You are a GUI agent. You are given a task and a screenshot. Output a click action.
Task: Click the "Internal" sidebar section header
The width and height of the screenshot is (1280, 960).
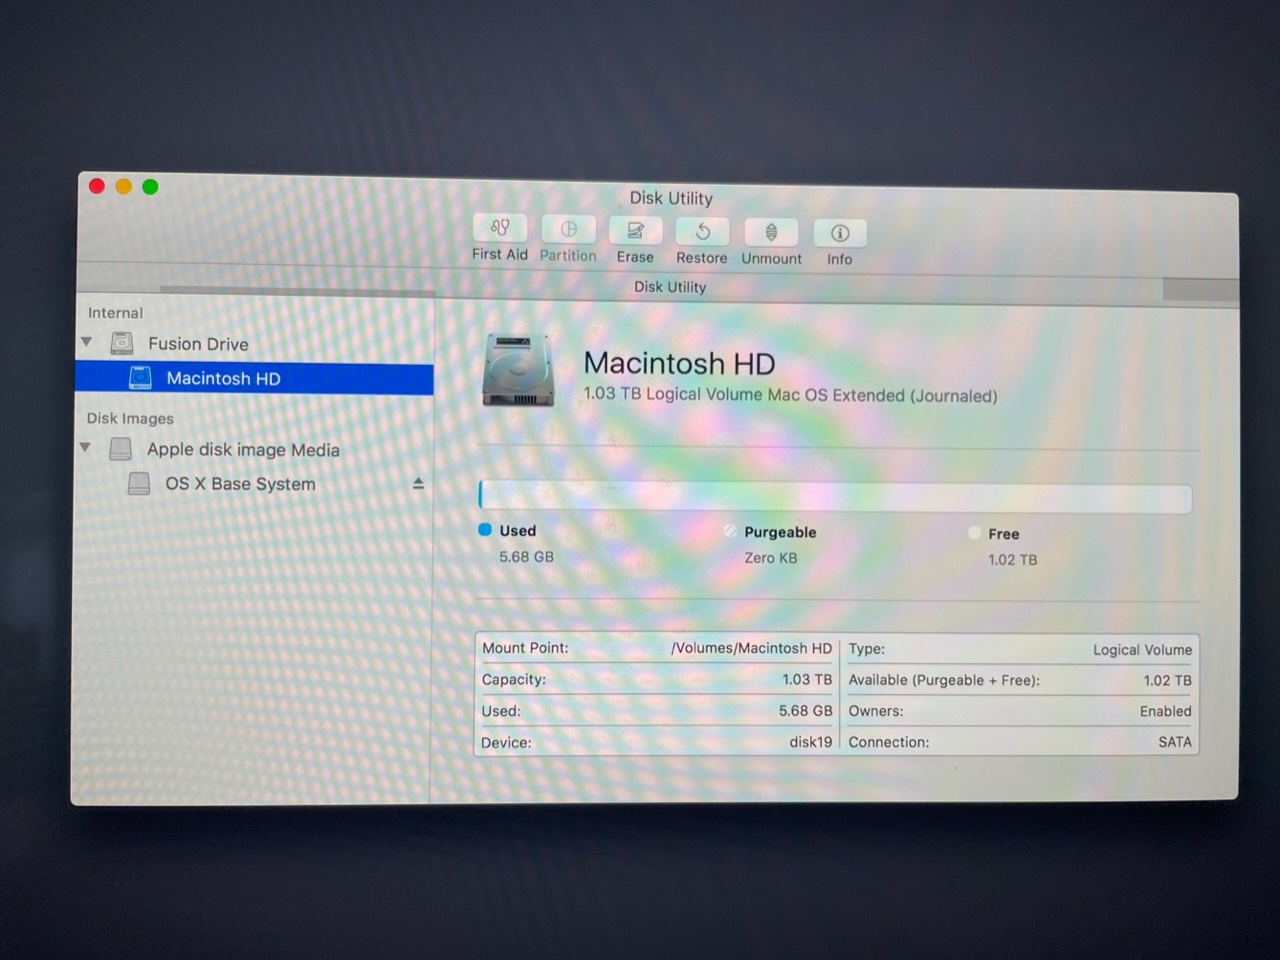pyautogui.click(x=115, y=313)
